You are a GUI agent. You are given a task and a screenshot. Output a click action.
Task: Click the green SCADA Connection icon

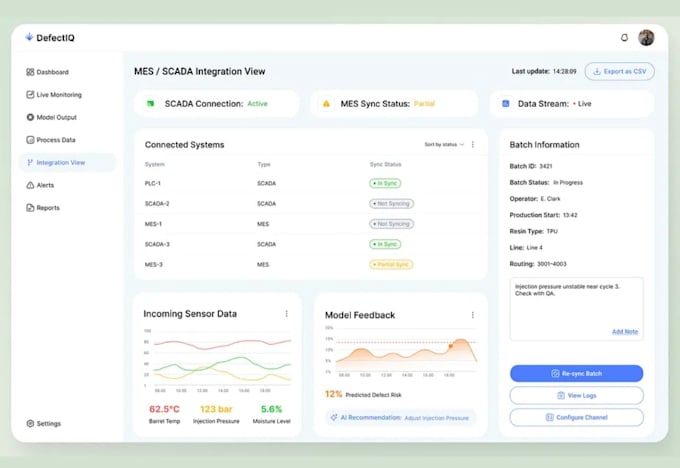click(x=150, y=104)
